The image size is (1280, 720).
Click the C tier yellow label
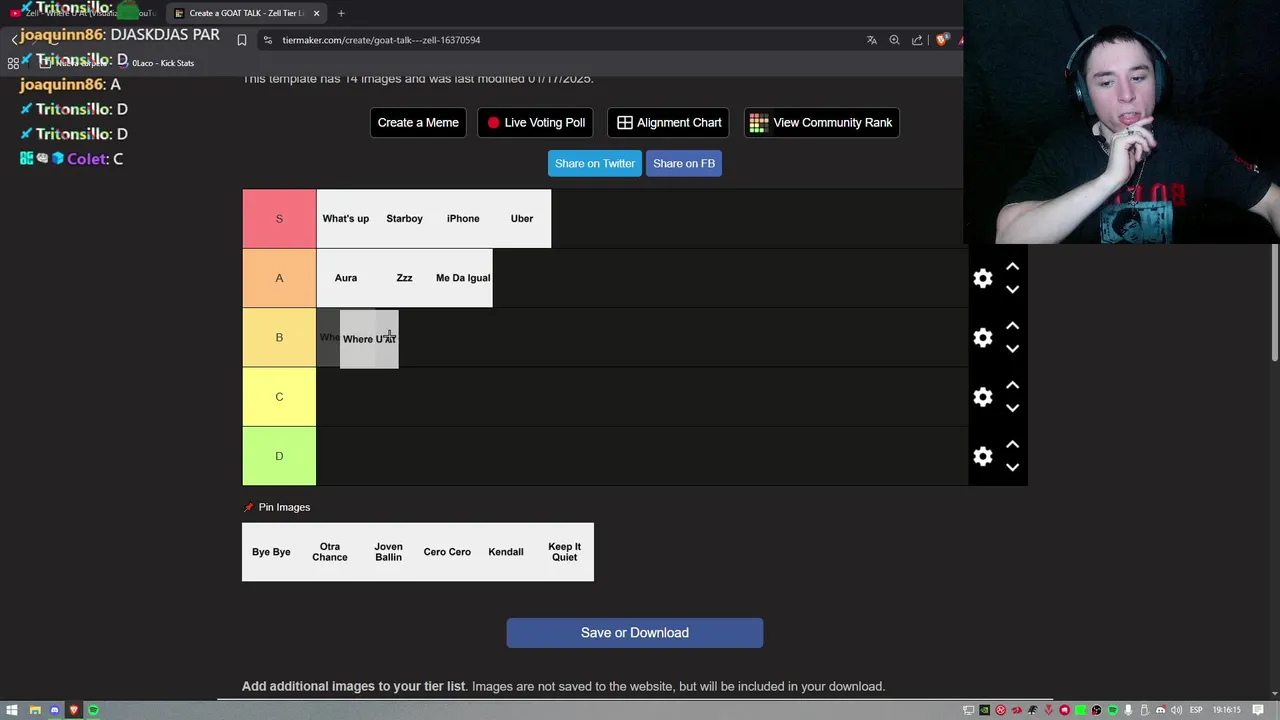(x=279, y=397)
